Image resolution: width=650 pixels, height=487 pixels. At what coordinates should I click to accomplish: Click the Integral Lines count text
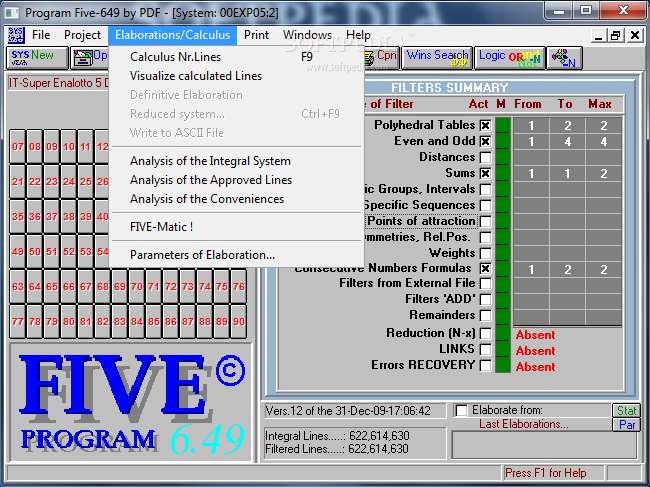pos(337,436)
